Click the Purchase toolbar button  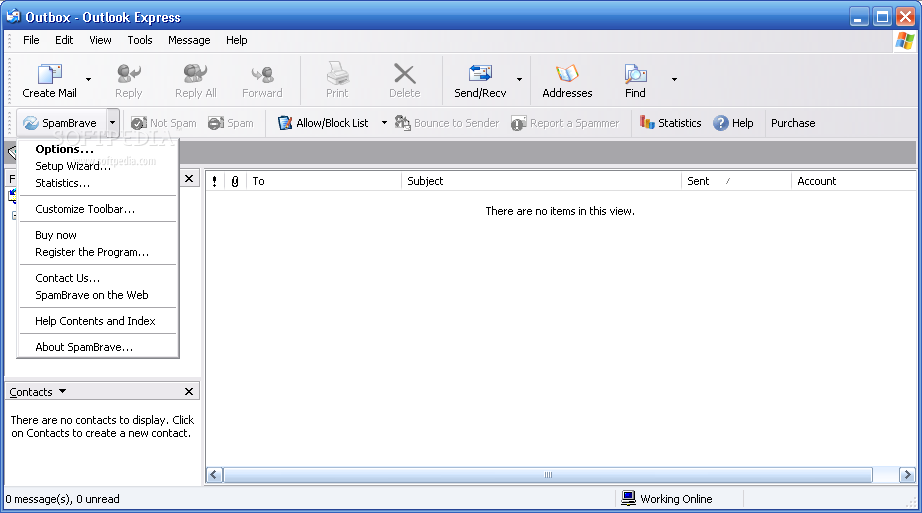pyautogui.click(x=793, y=123)
